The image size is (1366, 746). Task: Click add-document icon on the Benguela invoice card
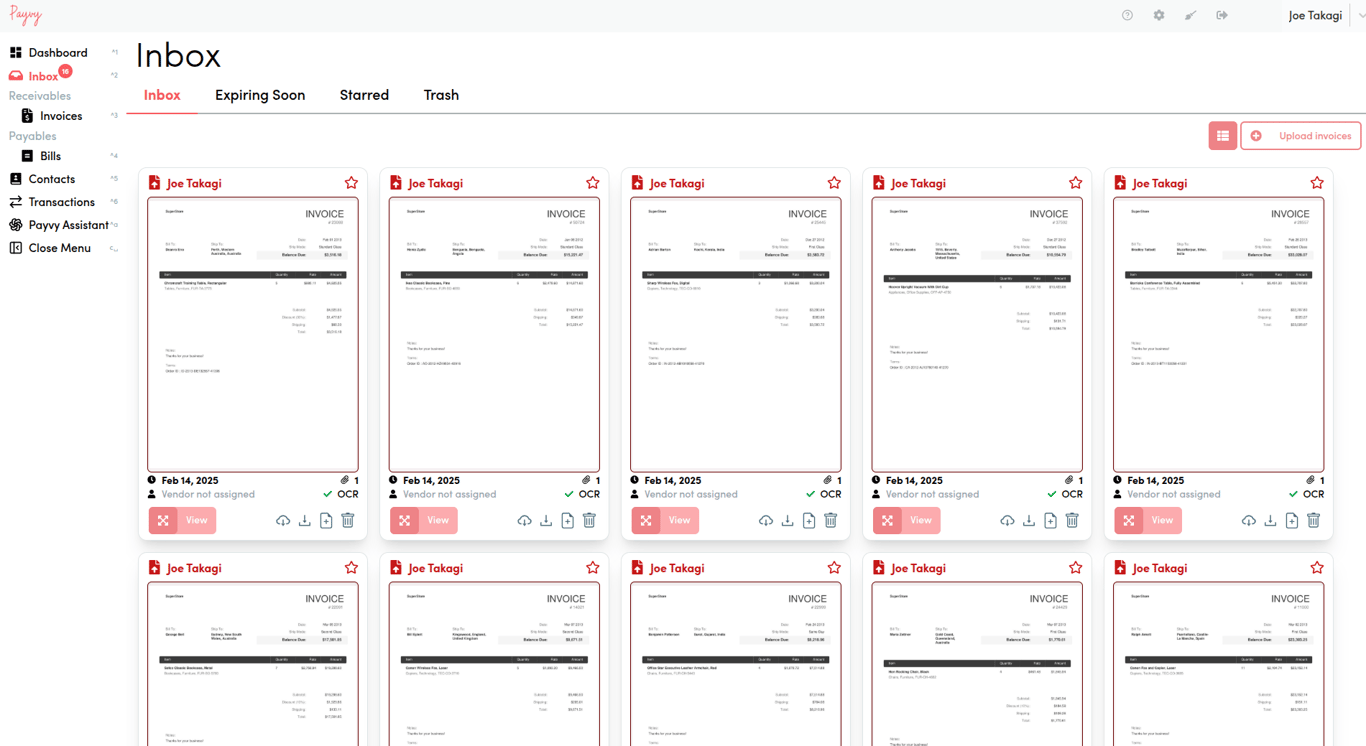coord(567,521)
